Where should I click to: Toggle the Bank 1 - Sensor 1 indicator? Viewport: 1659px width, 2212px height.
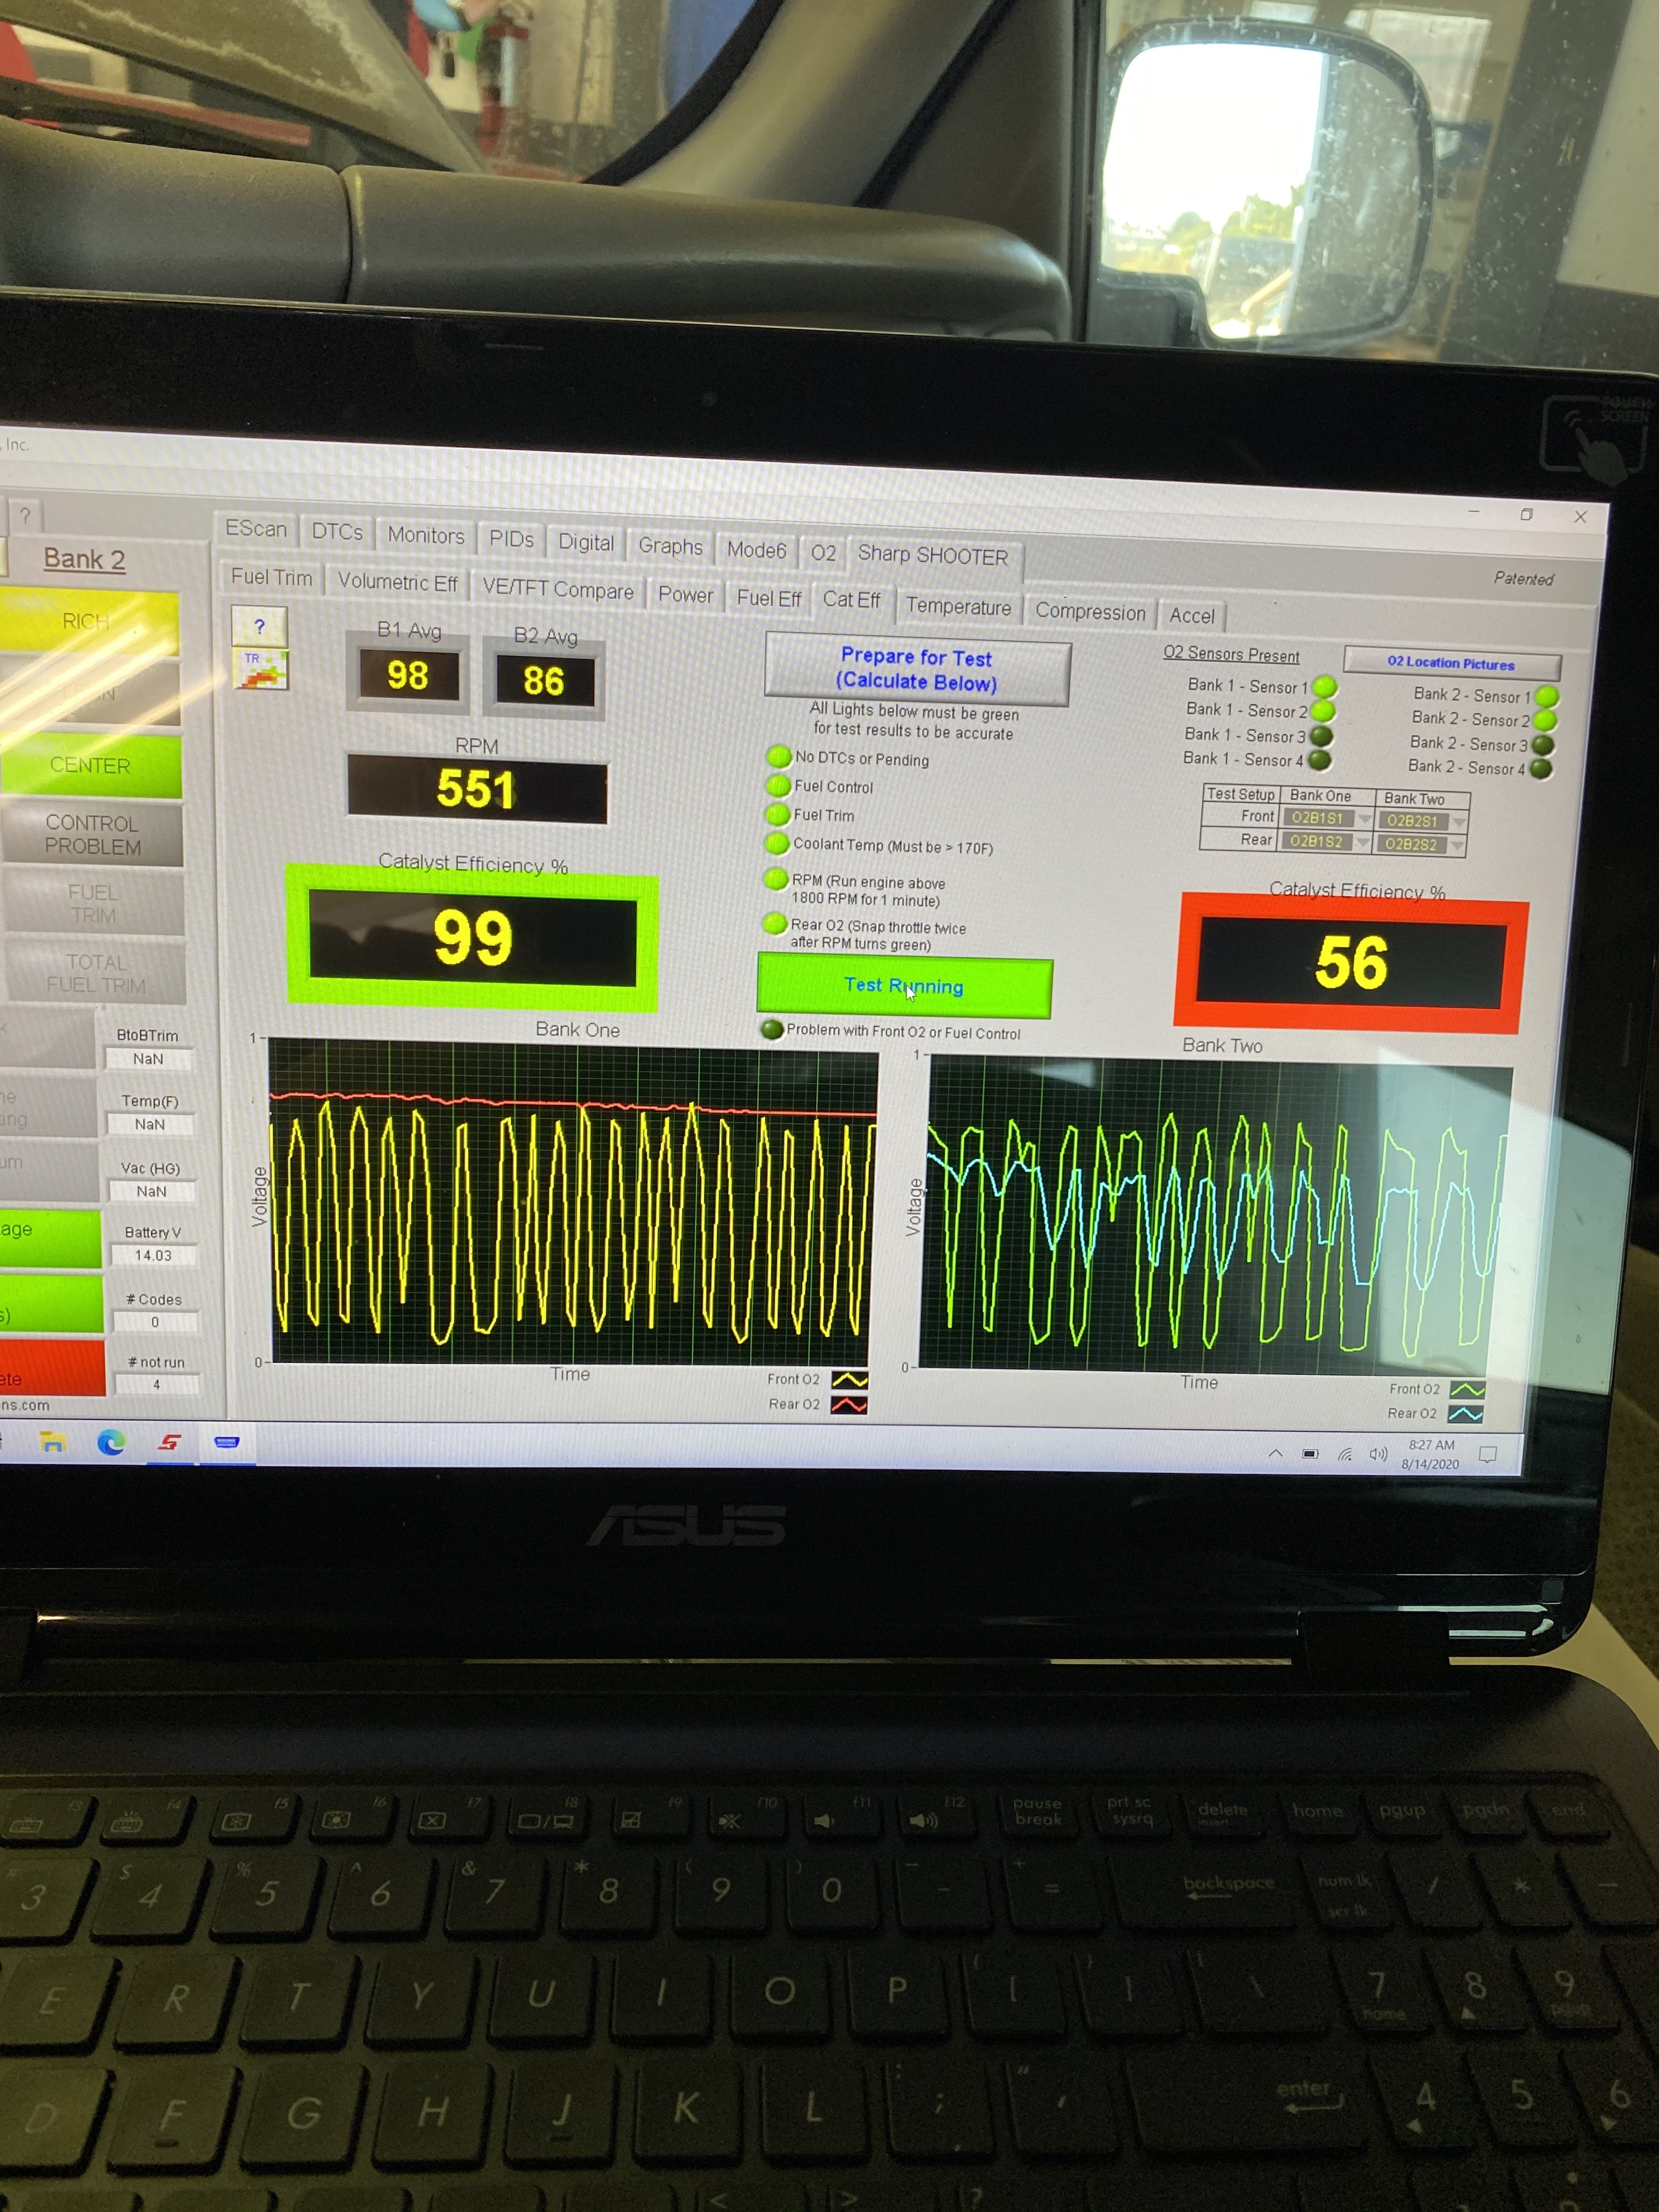(x=1324, y=687)
